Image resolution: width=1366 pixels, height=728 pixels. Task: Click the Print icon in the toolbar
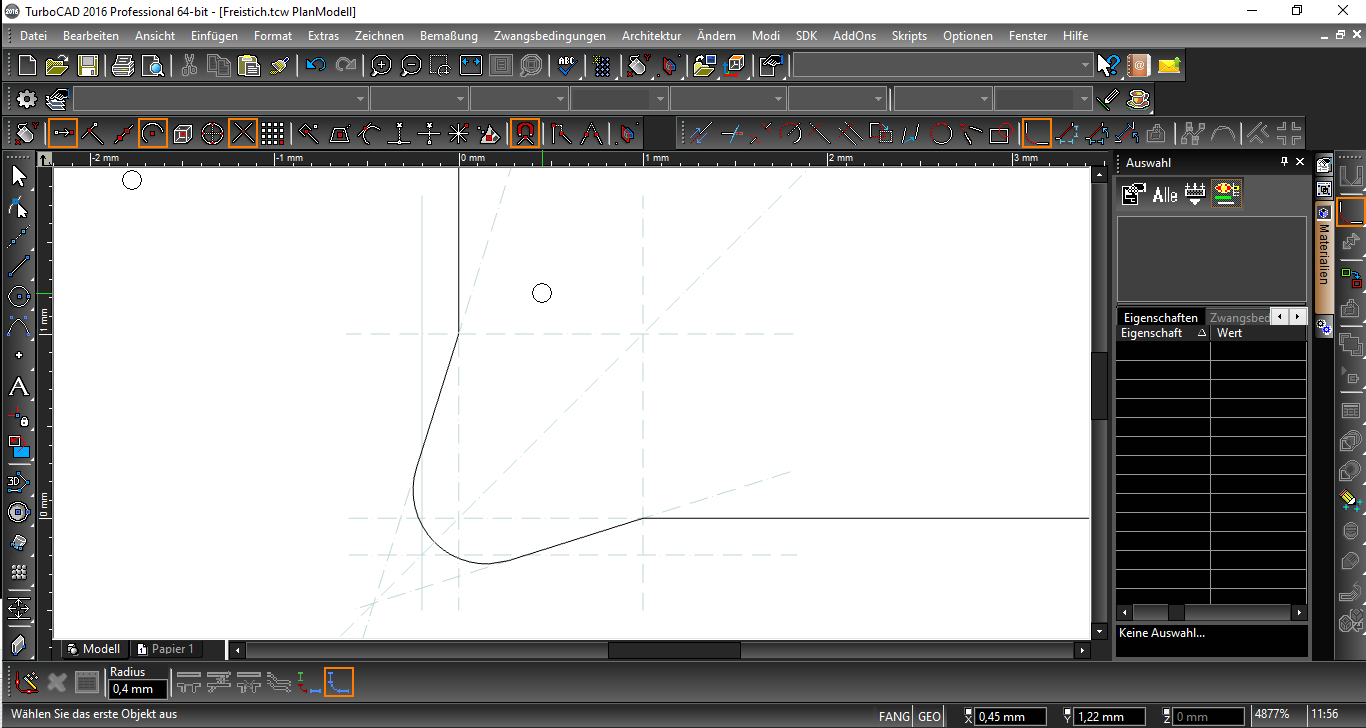[123, 66]
